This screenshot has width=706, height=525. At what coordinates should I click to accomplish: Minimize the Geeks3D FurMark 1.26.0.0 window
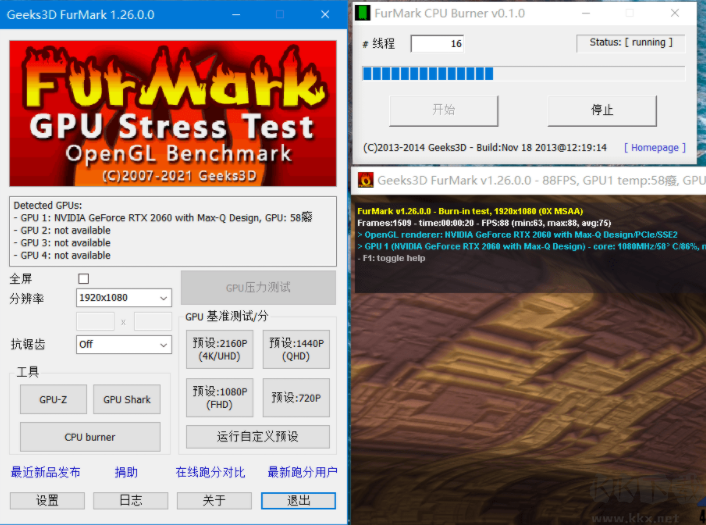[236, 14]
